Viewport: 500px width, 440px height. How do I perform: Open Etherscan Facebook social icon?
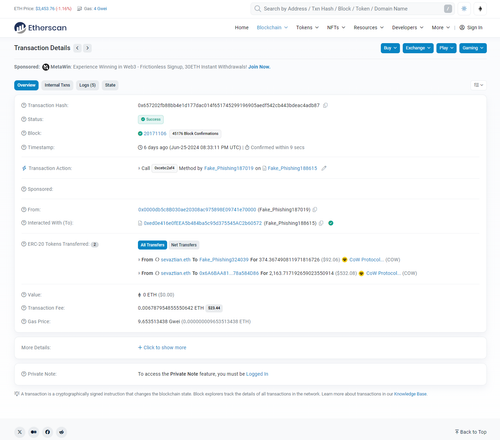[x=48, y=432]
